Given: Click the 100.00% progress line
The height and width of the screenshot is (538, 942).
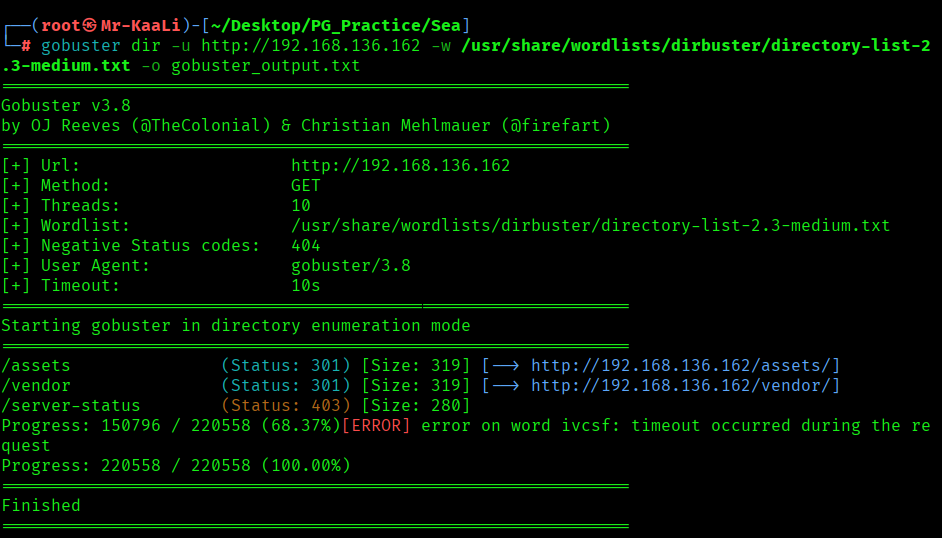Looking at the screenshot, I should (x=176, y=466).
